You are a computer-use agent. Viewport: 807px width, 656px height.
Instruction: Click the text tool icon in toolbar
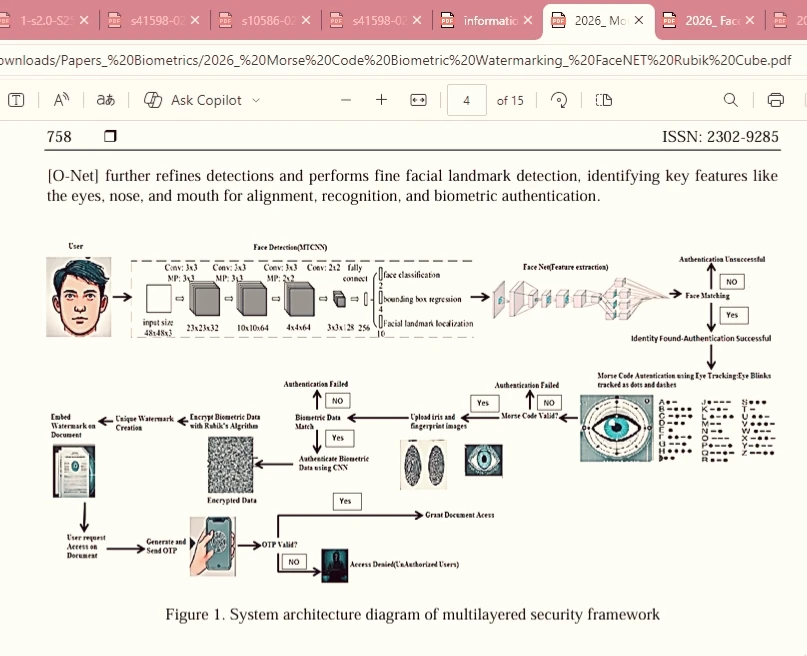pos(16,100)
